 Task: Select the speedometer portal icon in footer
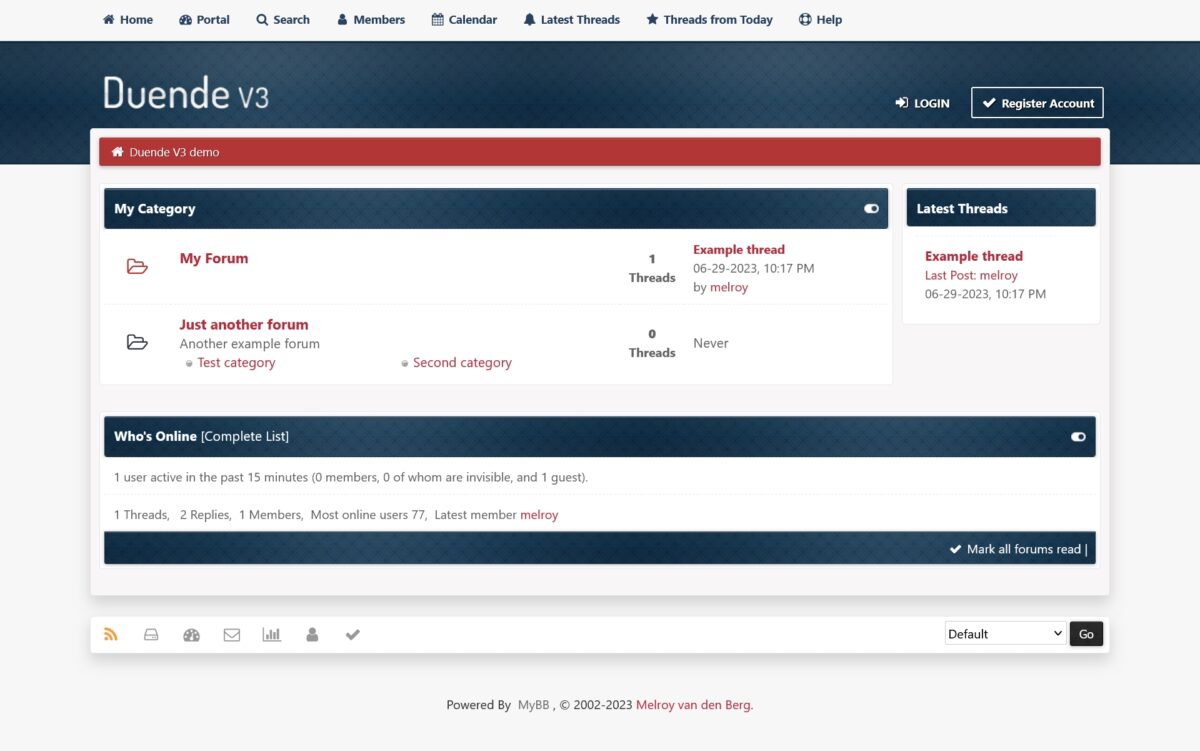point(191,633)
